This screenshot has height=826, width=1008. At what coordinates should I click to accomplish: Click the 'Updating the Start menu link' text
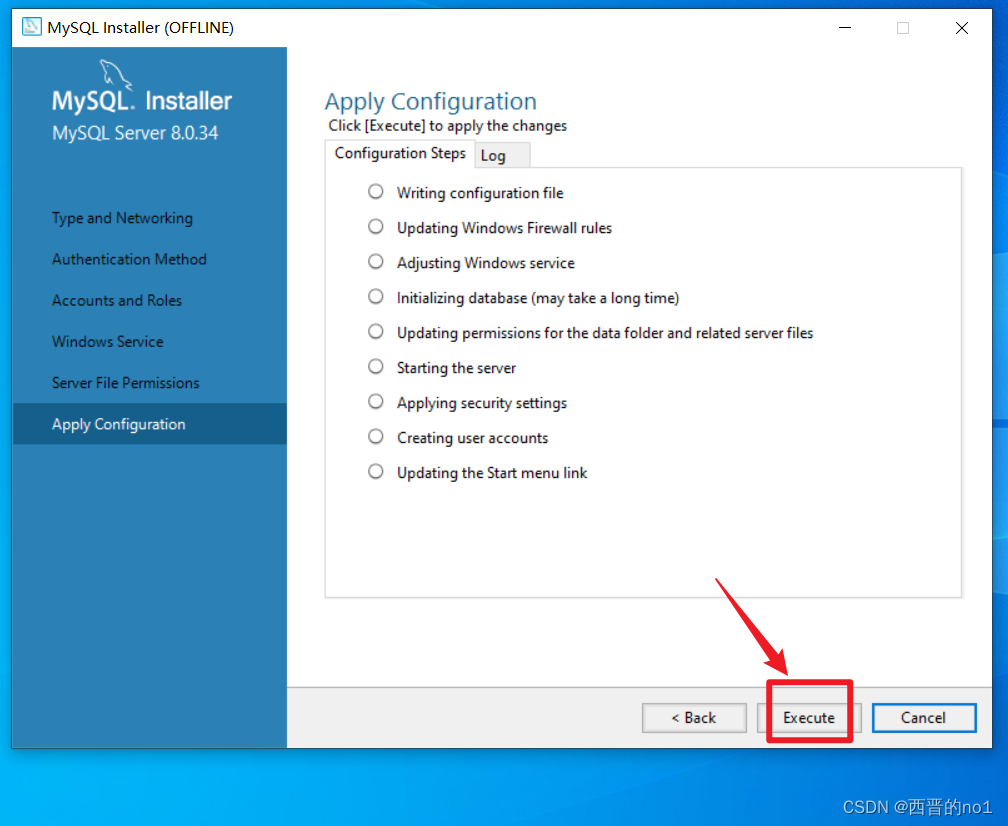pyautogui.click(x=492, y=473)
